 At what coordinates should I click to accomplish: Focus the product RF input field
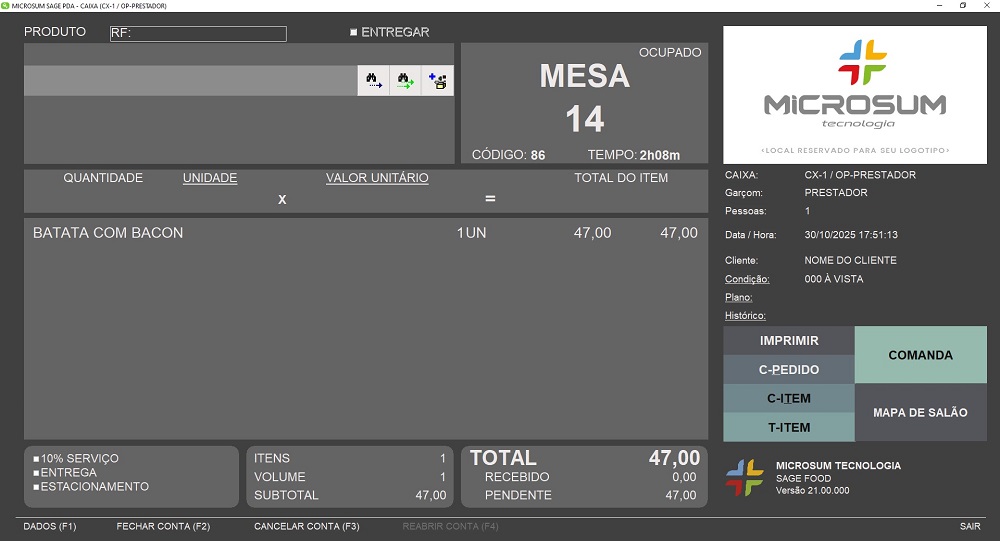(x=198, y=34)
